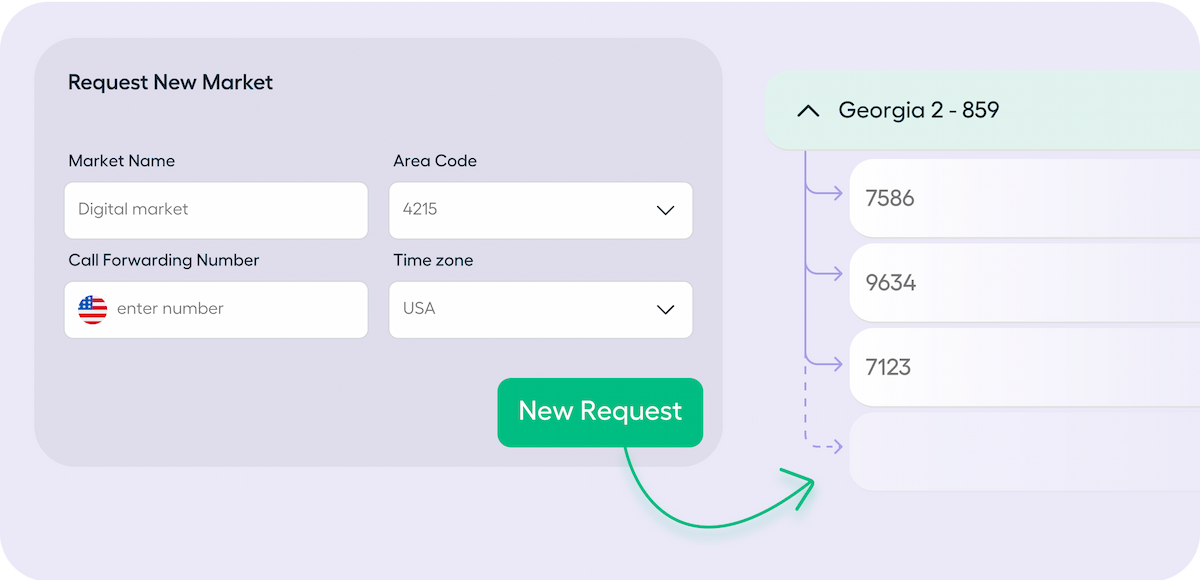Click the 4215 area code value
Viewport: 1200px width, 580px height.
coord(420,210)
